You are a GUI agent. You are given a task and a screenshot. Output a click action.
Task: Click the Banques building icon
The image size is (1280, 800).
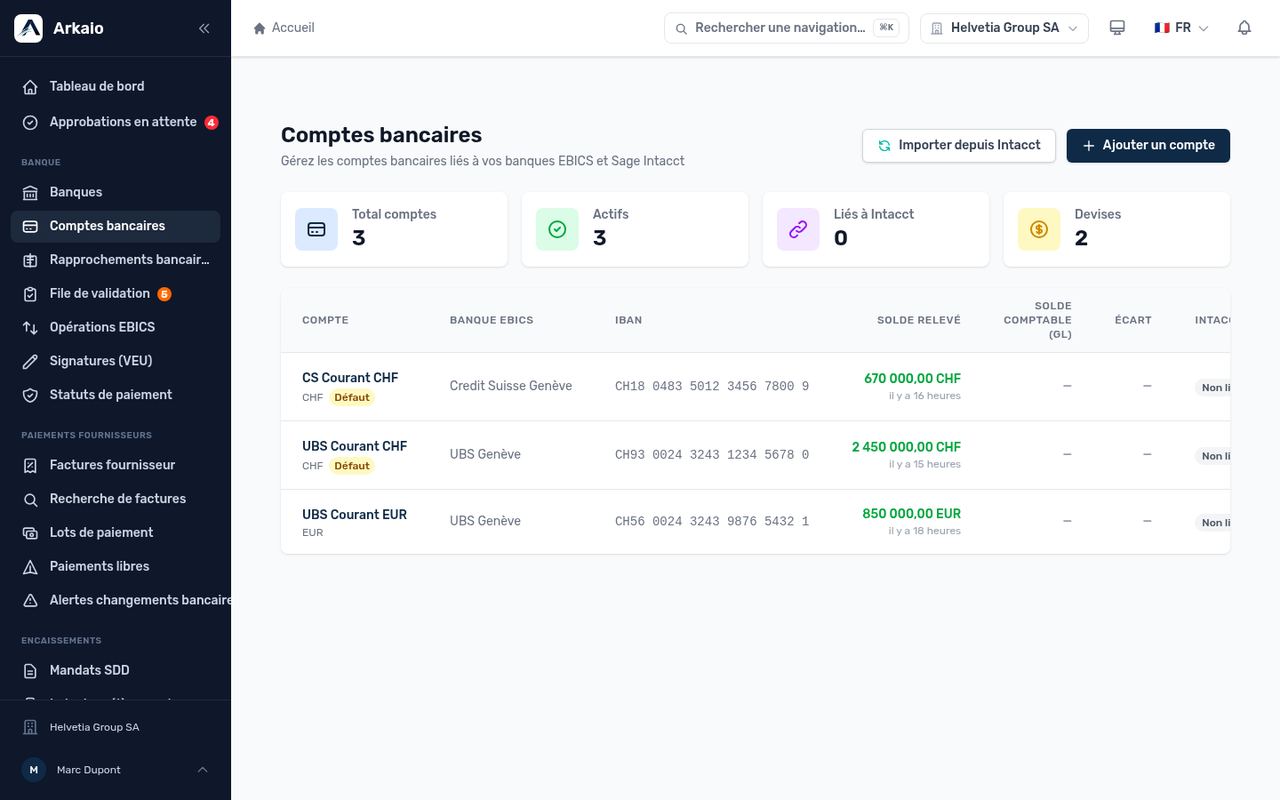[30, 192]
